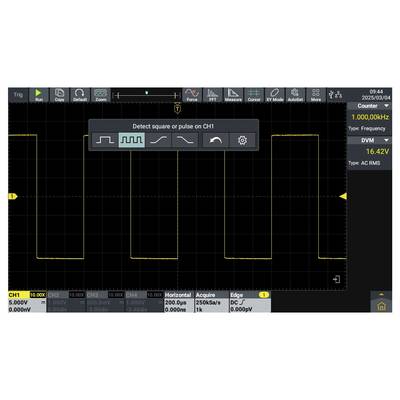Open the greyed CH4 channel box
This screenshot has width=400, height=400.
(x=144, y=302)
